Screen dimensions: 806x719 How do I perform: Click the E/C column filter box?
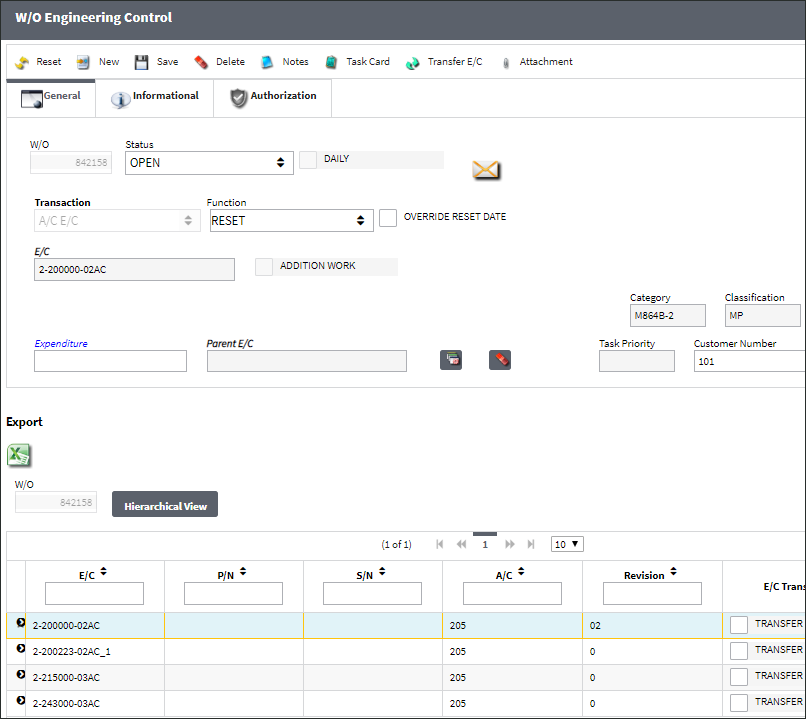pyautogui.click(x=94, y=594)
